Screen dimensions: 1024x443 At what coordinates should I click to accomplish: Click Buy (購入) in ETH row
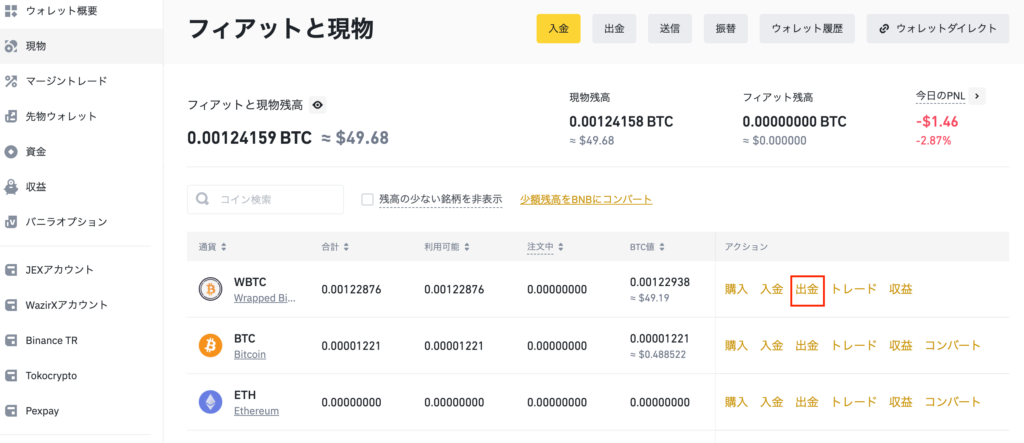pyautogui.click(x=737, y=402)
